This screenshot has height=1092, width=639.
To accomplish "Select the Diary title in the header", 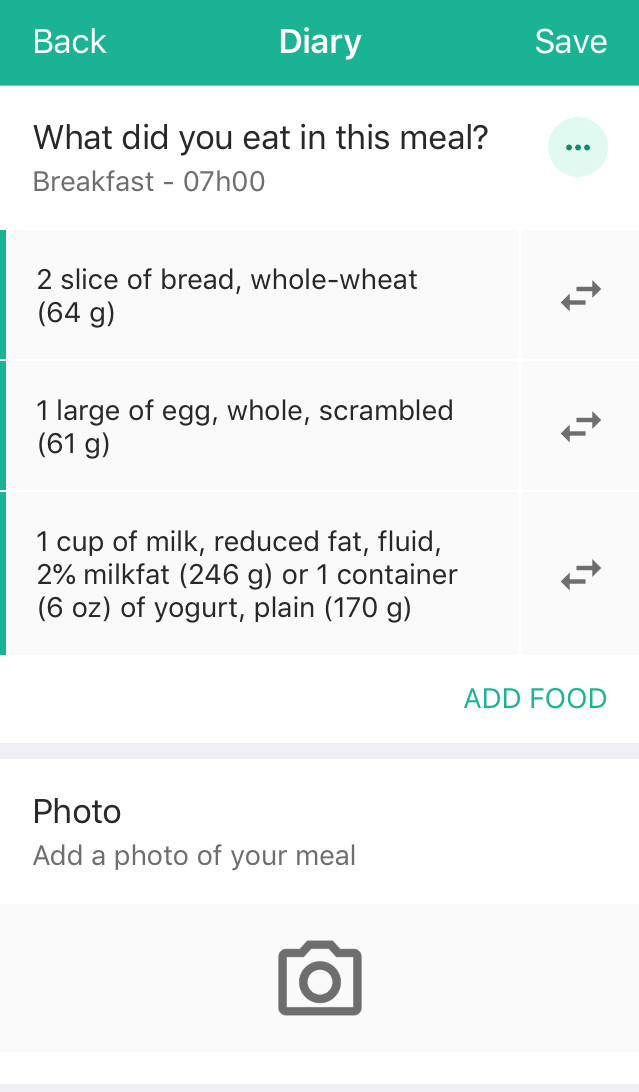I will coord(319,42).
